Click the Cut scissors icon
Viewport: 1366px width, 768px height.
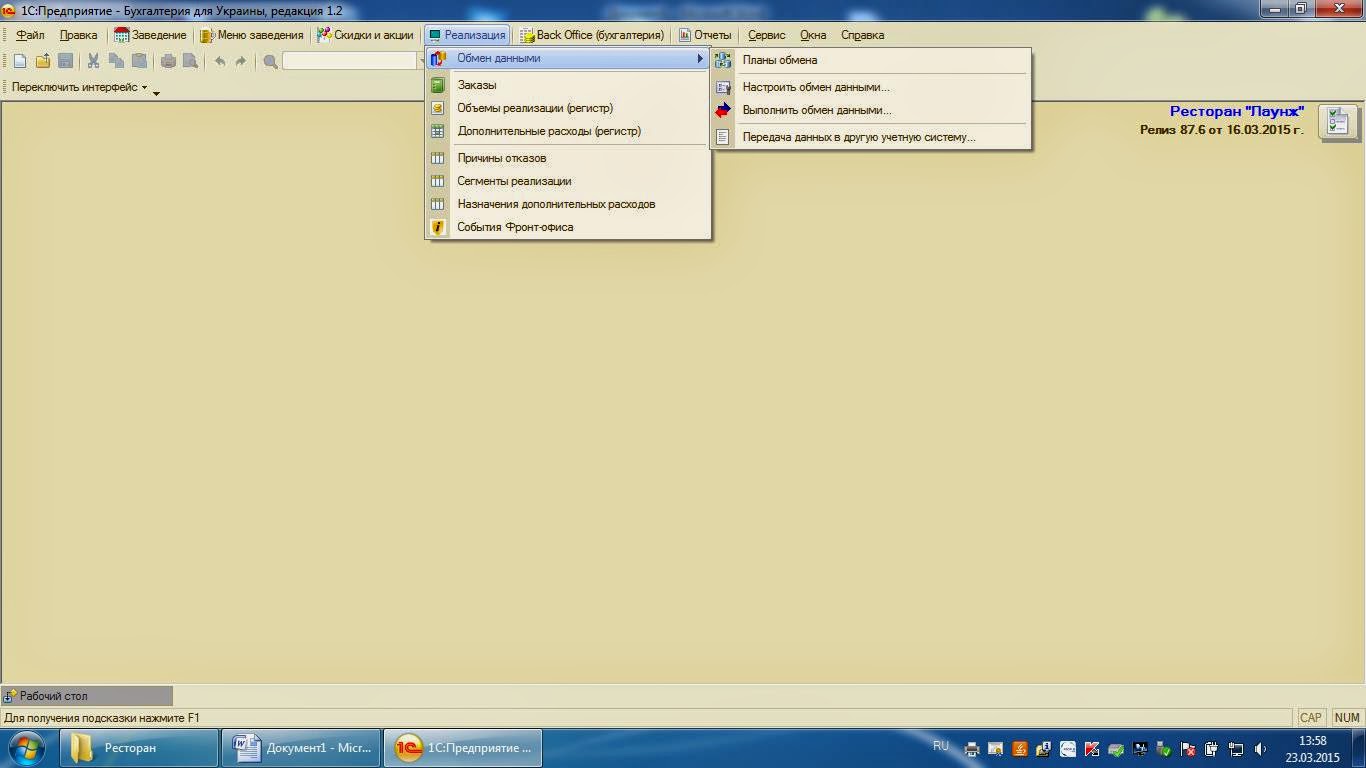pos(93,61)
